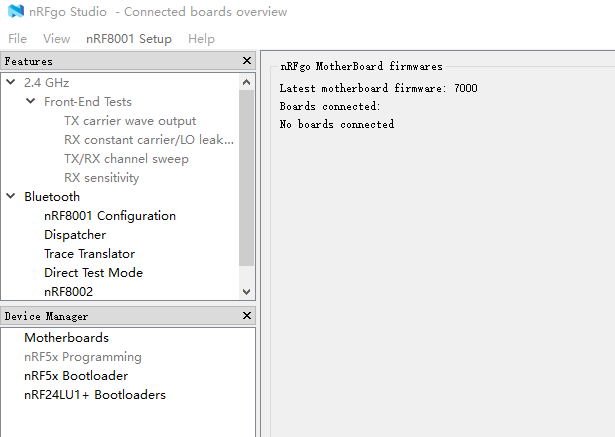
Task: Open nRF8001 Configuration
Action: [110, 216]
